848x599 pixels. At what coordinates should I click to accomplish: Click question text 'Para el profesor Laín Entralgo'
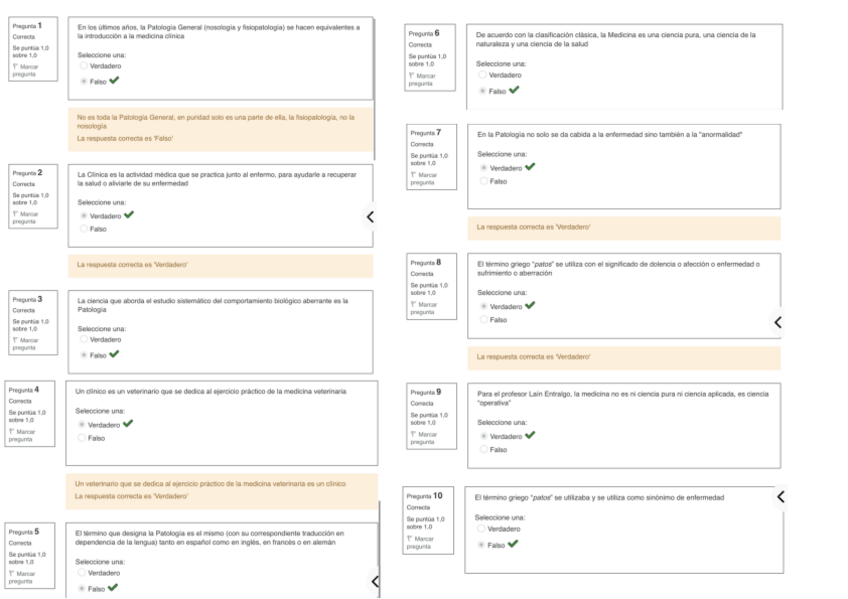pyautogui.click(x=622, y=398)
